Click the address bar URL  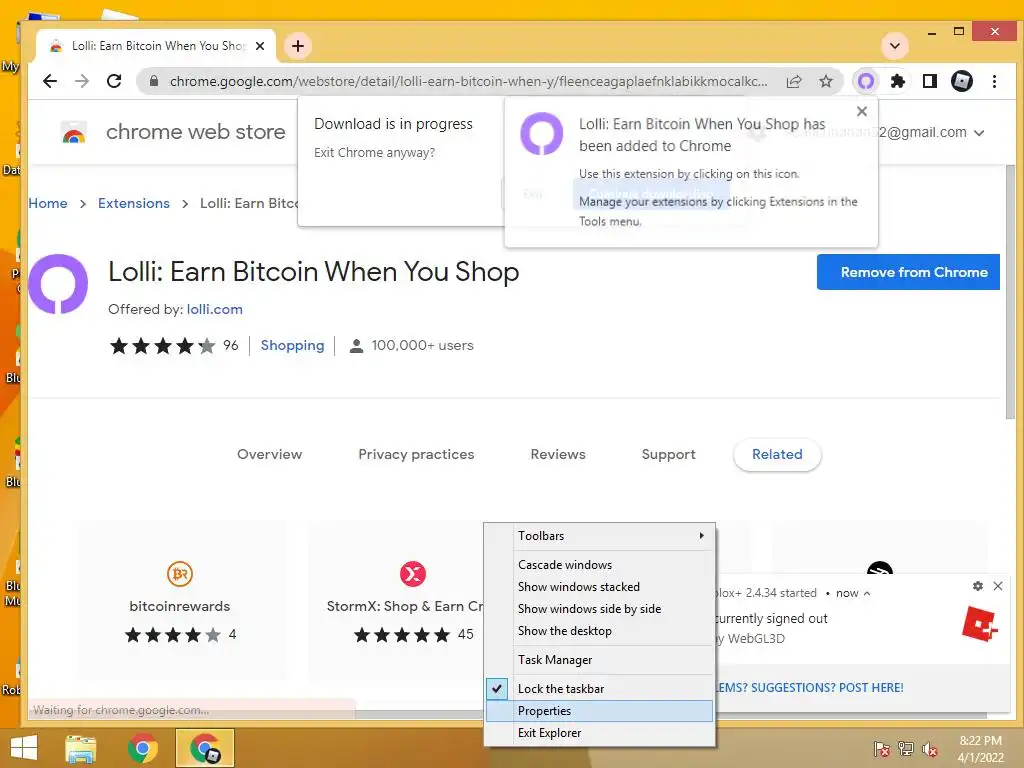468,81
